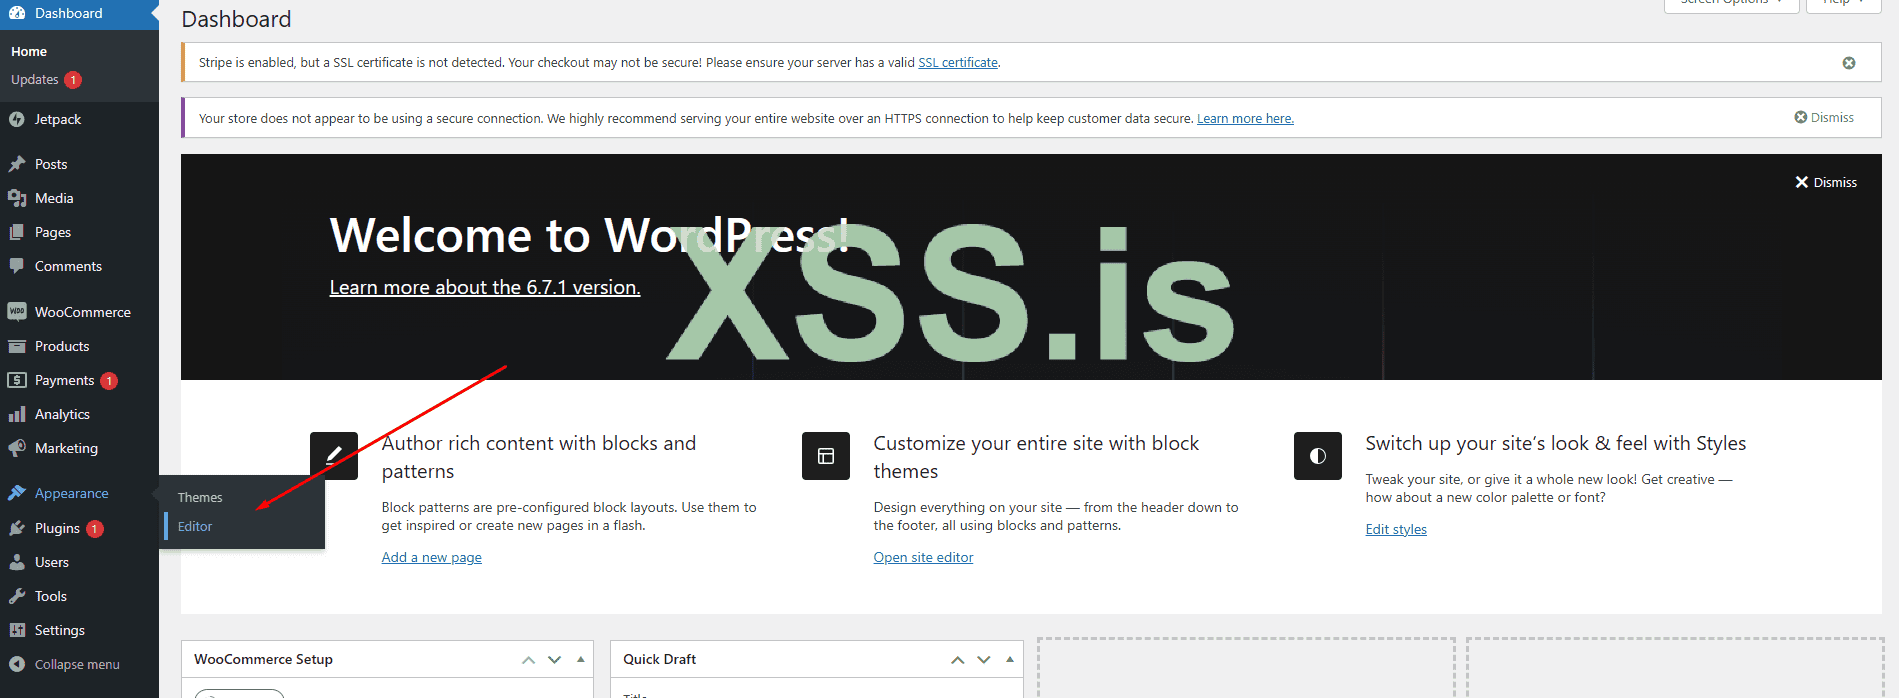Click the Dashboard gauge icon in sidebar
1899x698 pixels.
click(17, 13)
